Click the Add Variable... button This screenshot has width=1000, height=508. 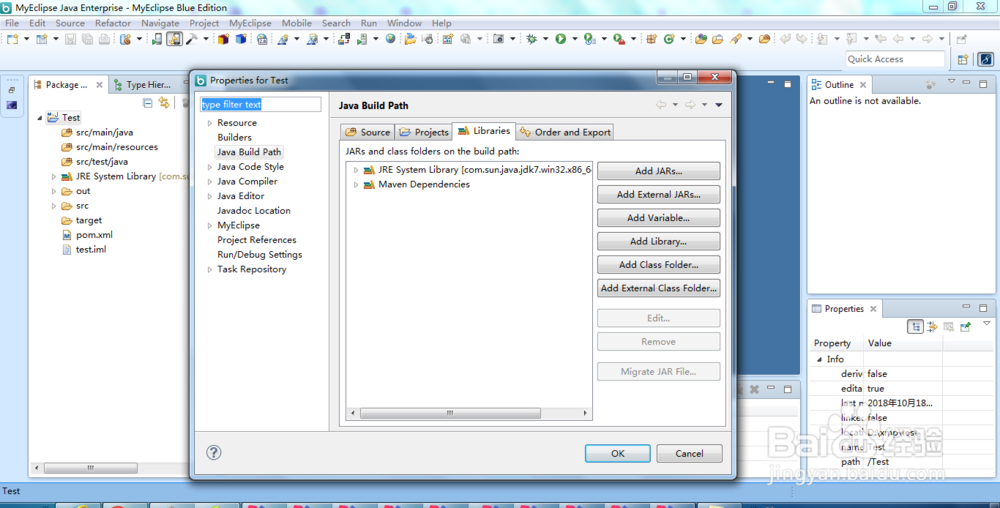(x=658, y=218)
